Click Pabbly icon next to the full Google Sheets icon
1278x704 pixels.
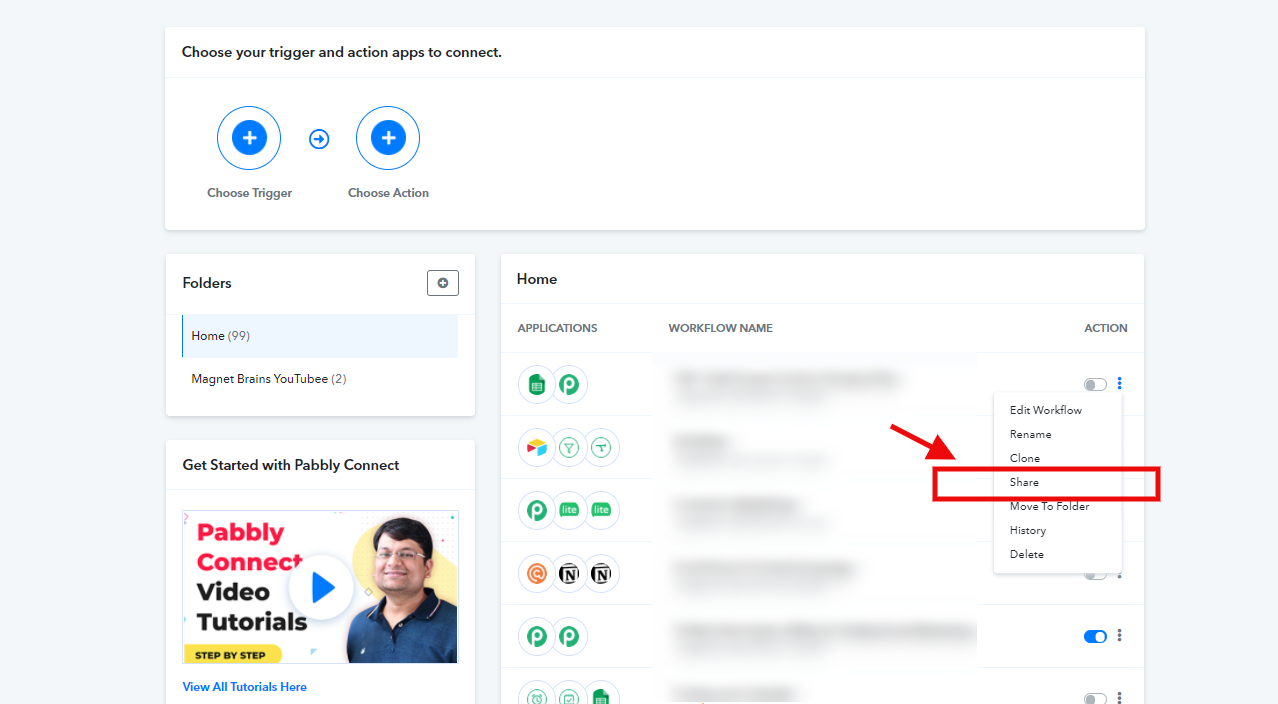coord(570,384)
